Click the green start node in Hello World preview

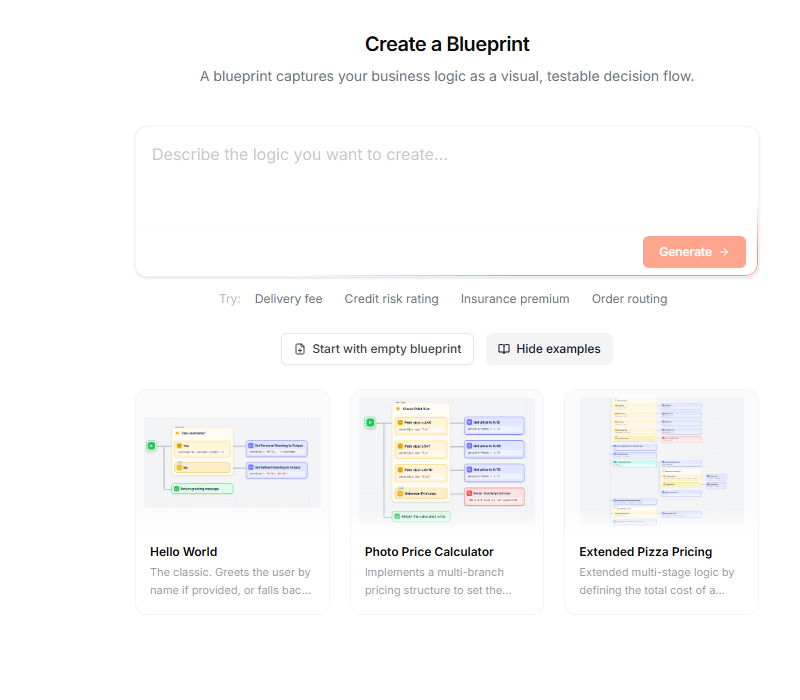pyautogui.click(x=151, y=445)
